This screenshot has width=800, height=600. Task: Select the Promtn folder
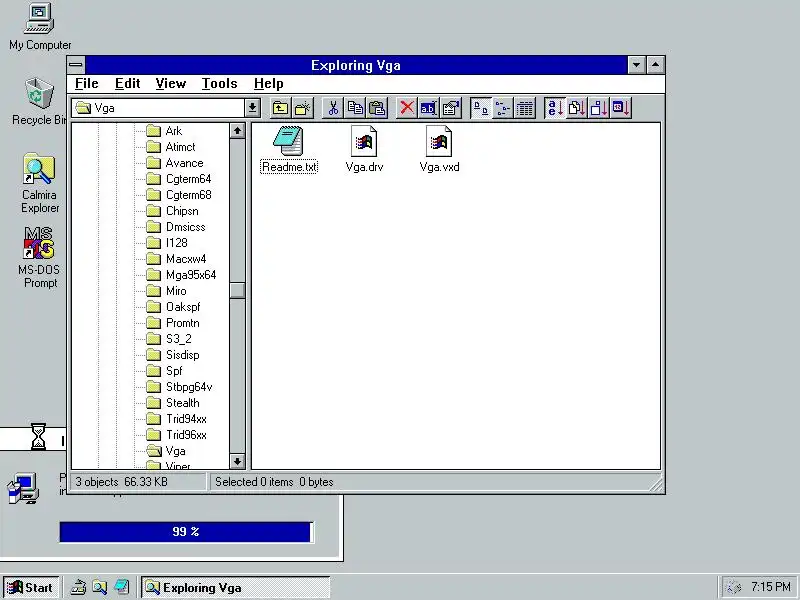pyautogui.click(x=173, y=323)
